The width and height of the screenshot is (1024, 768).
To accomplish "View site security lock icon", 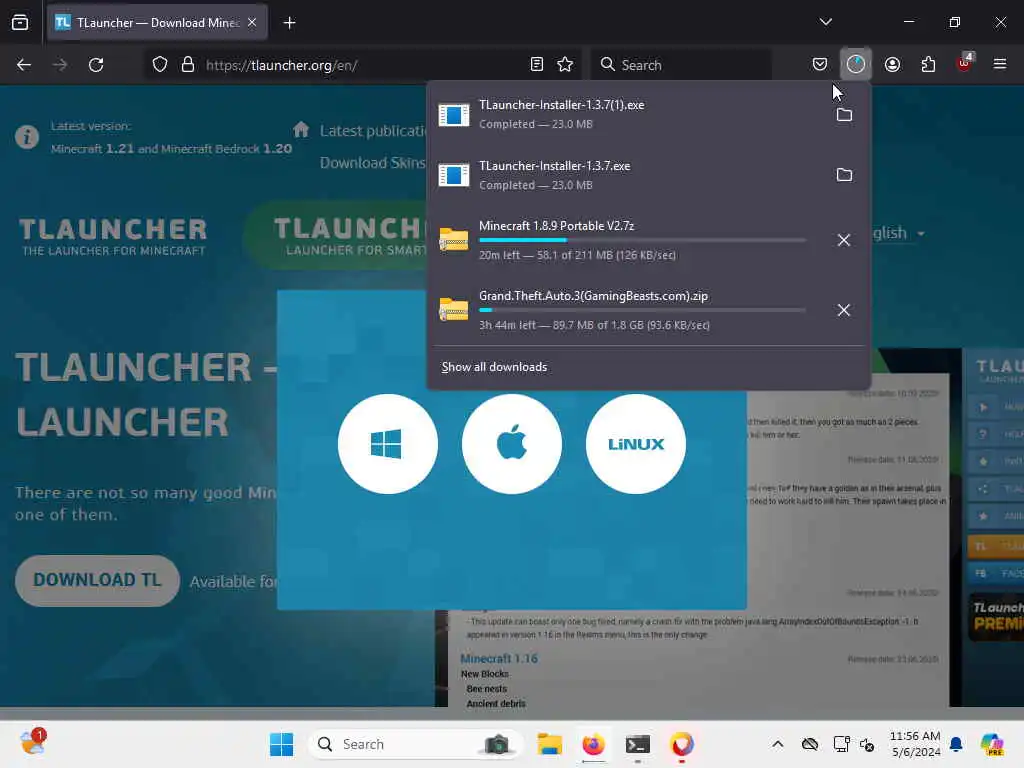I will tap(188, 64).
